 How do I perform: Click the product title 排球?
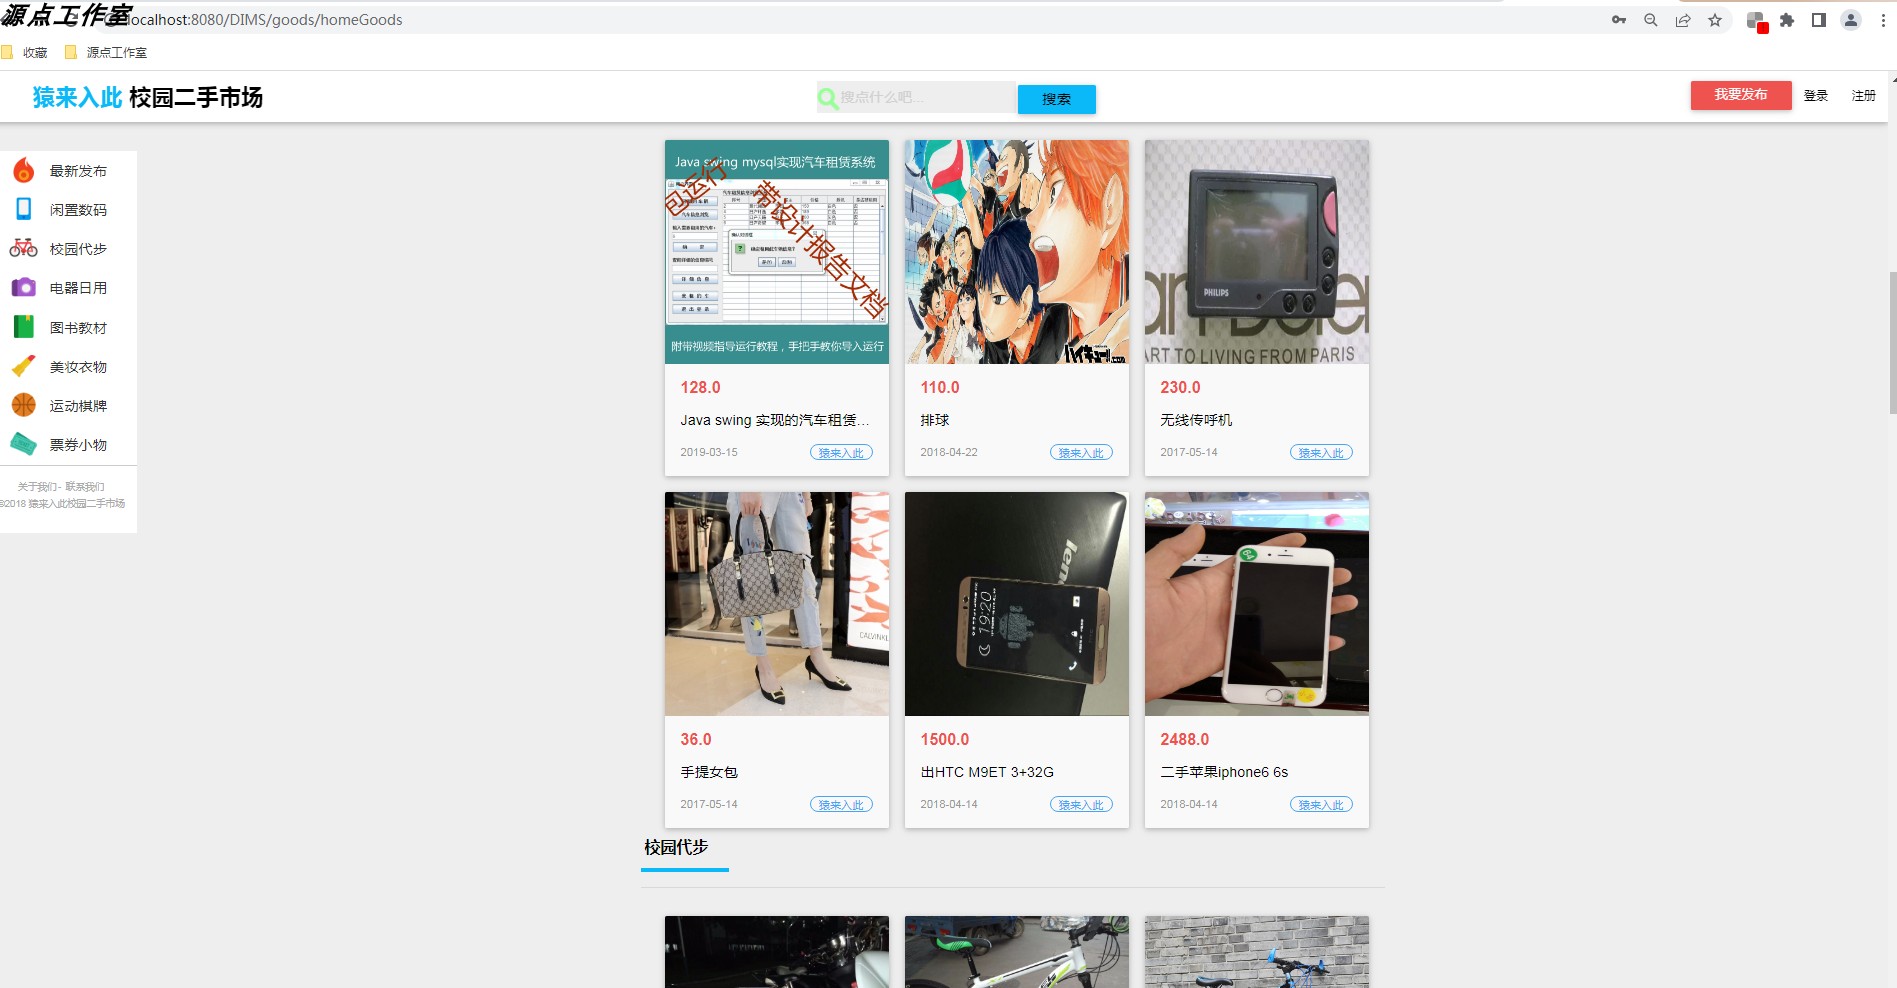tap(935, 420)
